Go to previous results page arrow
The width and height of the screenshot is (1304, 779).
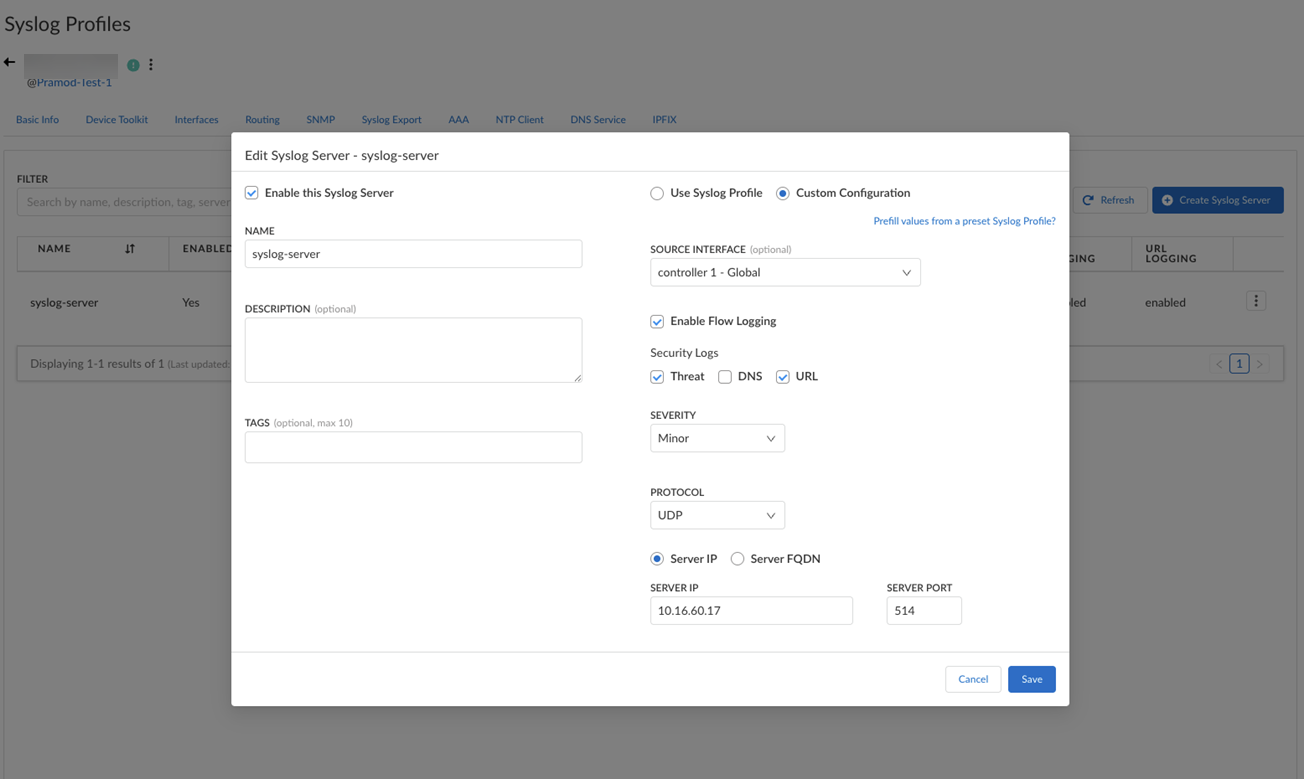pos(1219,364)
